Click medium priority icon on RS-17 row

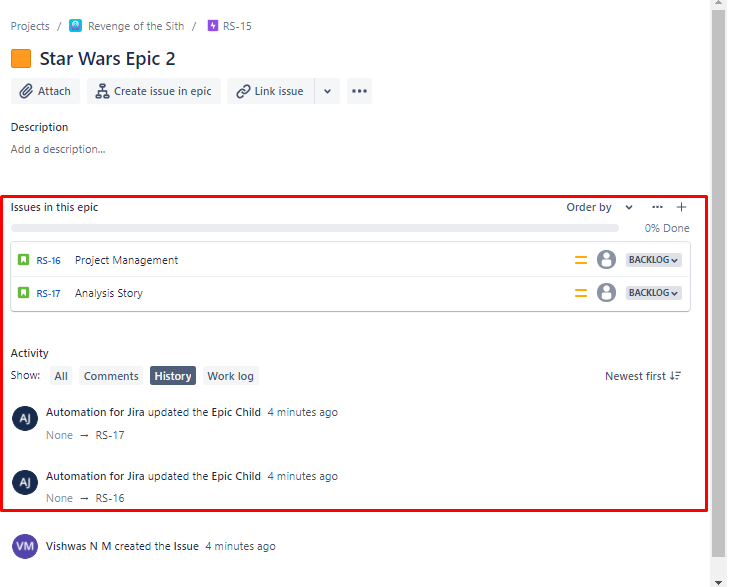[x=581, y=293]
